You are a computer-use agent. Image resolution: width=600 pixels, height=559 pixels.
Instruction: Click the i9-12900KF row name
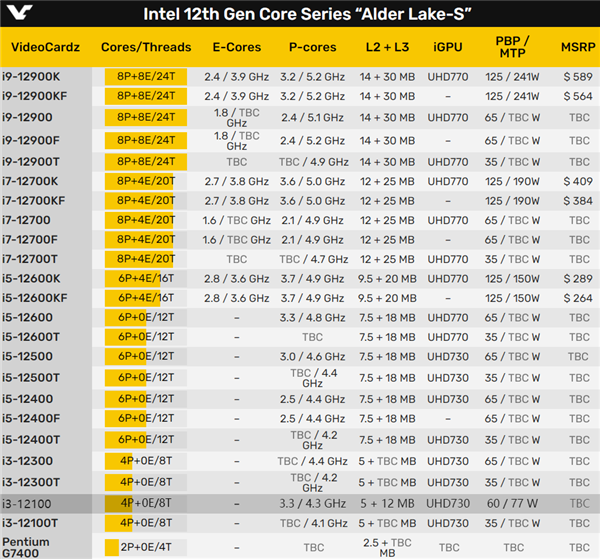tap(34, 96)
